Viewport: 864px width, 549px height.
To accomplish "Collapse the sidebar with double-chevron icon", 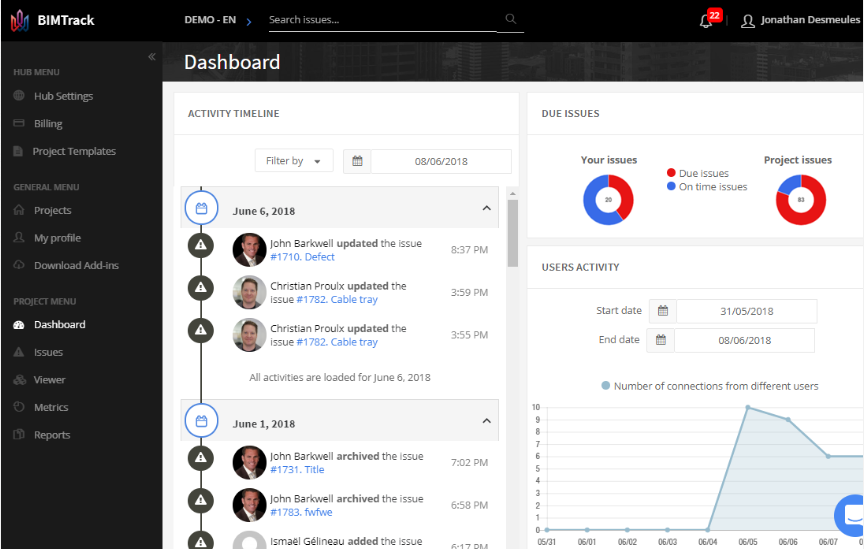I will pyautogui.click(x=152, y=57).
